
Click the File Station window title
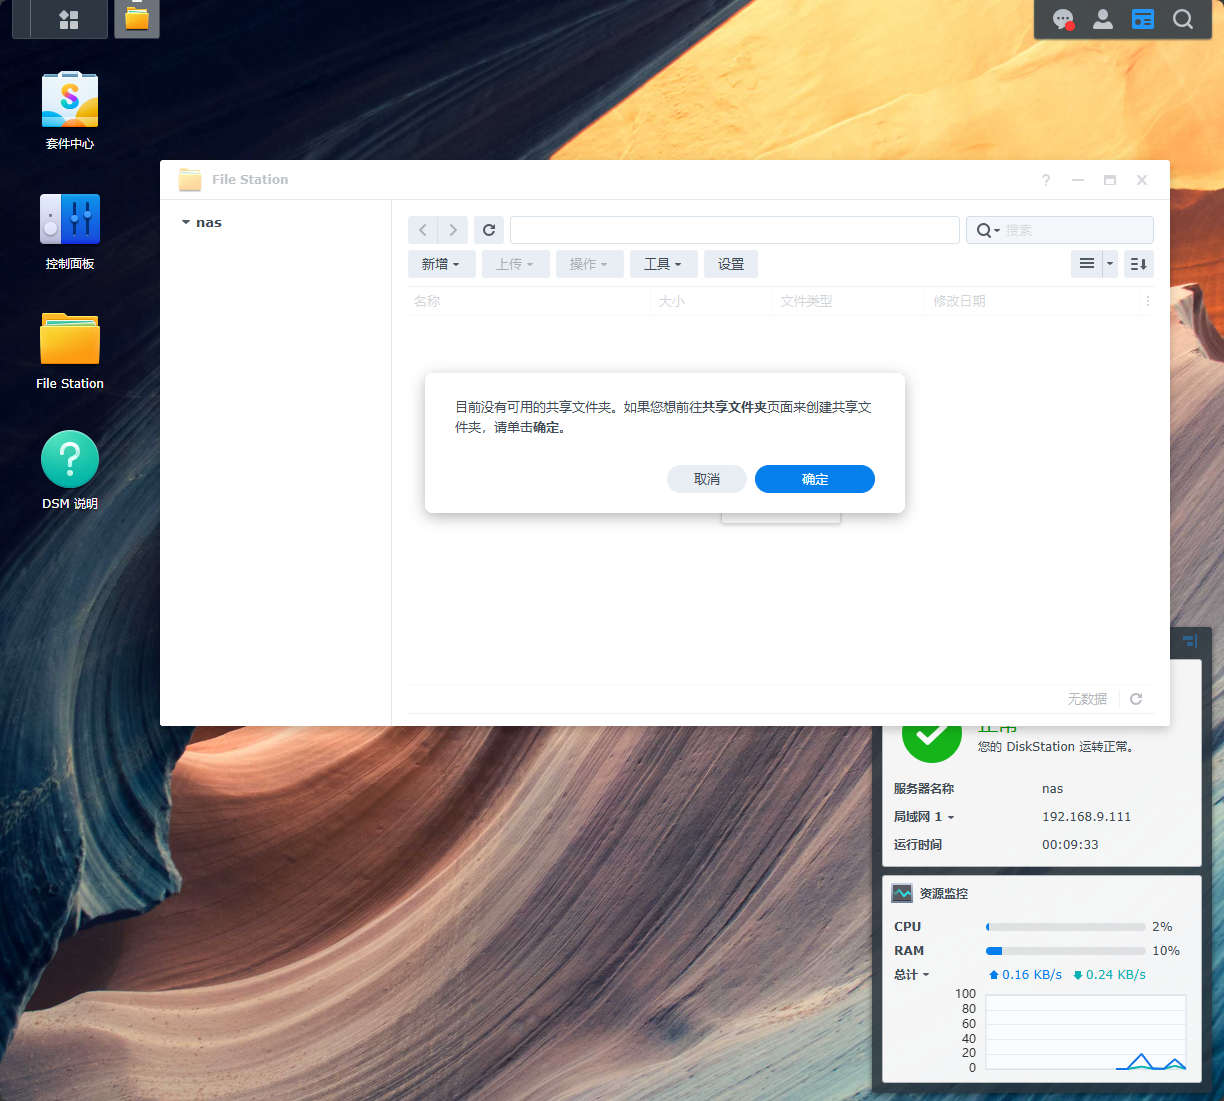click(250, 180)
